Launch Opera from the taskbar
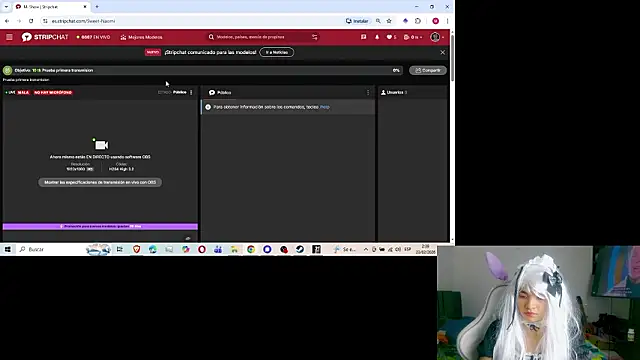 (x=202, y=249)
